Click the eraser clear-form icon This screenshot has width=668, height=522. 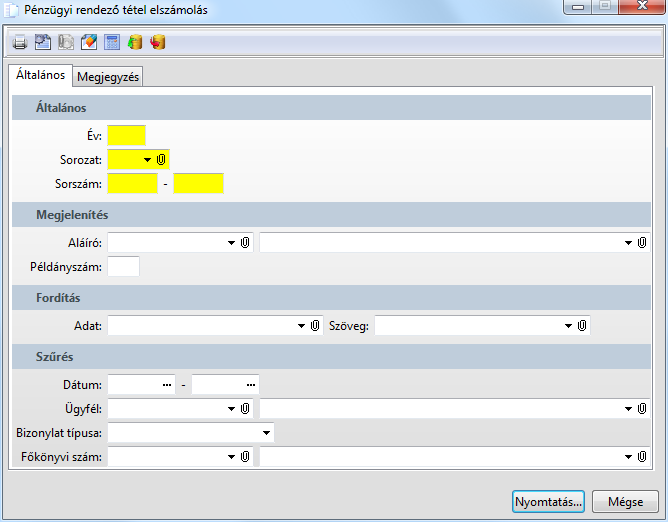[89, 43]
